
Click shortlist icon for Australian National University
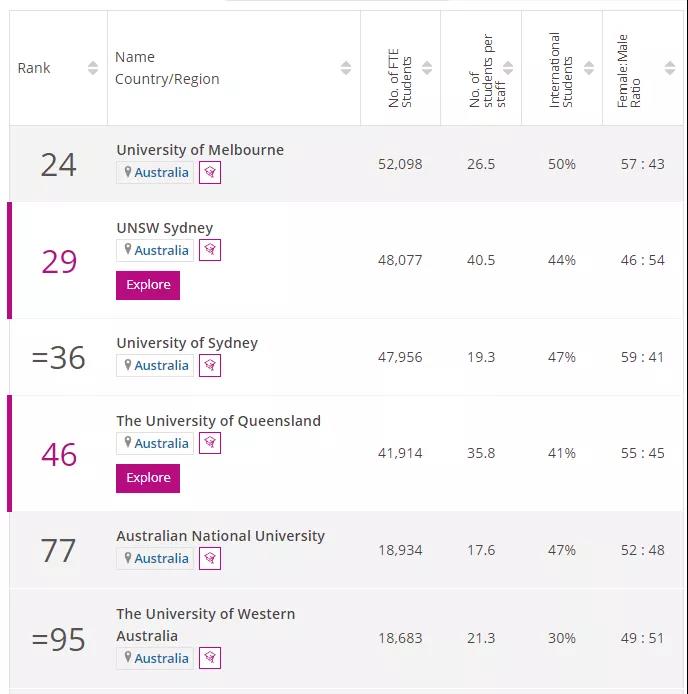coord(210,558)
